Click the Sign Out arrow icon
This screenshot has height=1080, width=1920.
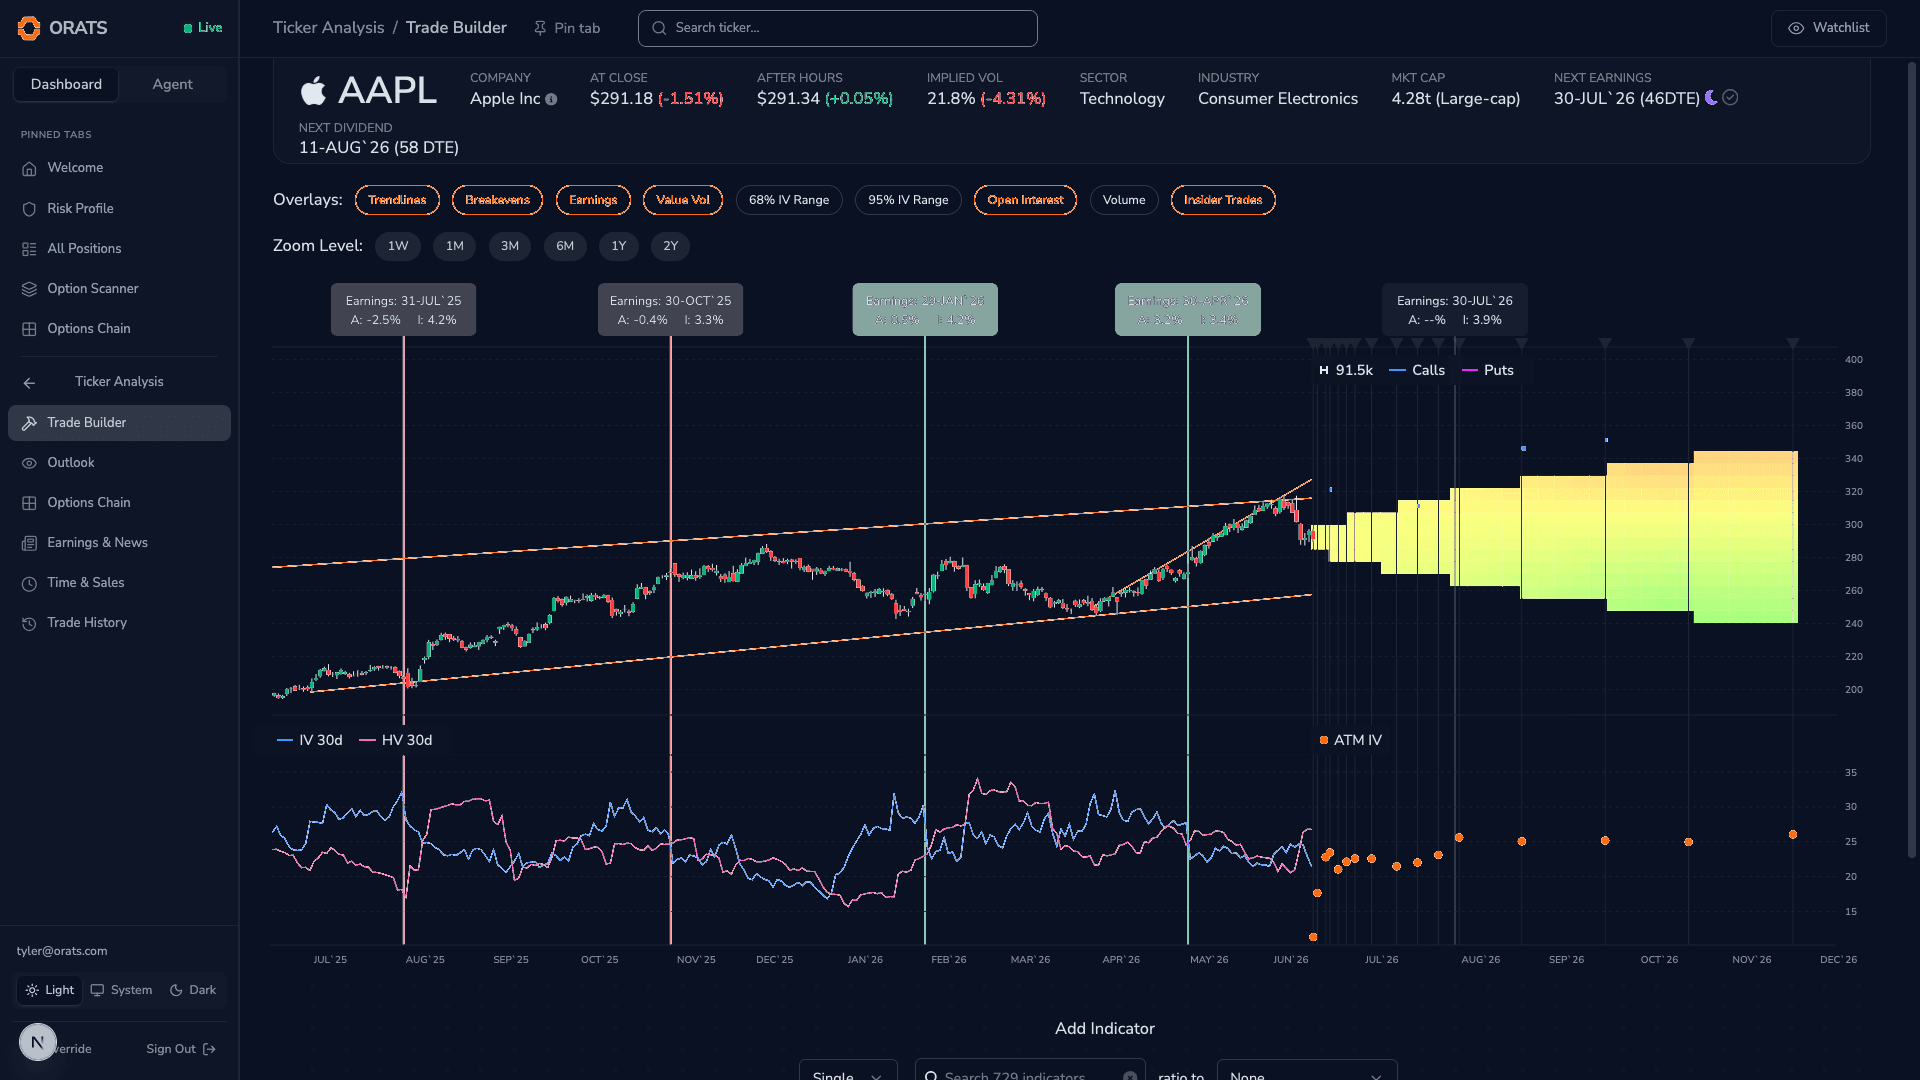click(x=209, y=1049)
